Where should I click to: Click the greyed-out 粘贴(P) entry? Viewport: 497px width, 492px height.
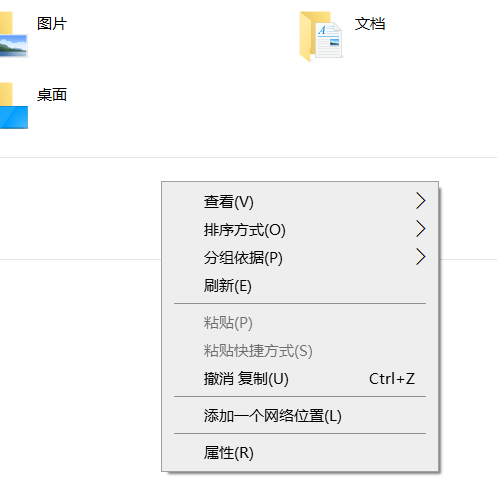pyautogui.click(x=300, y=323)
